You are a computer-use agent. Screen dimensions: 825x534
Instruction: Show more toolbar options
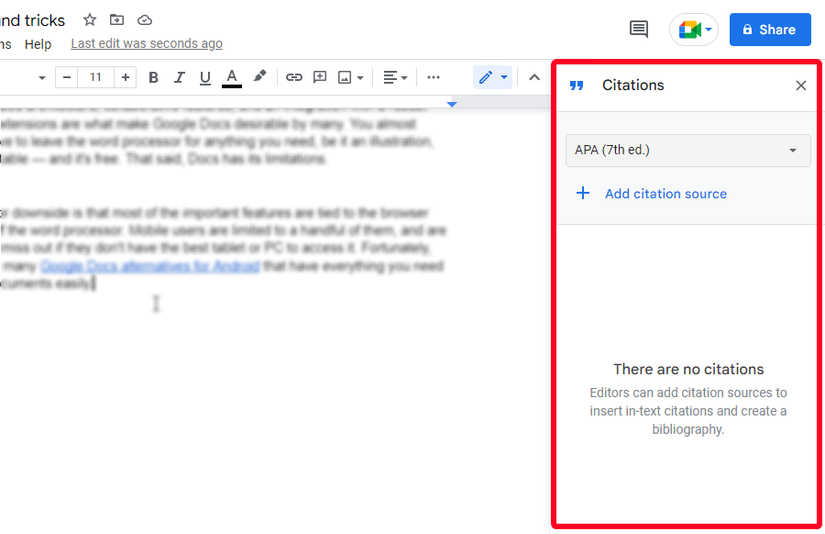click(x=434, y=77)
